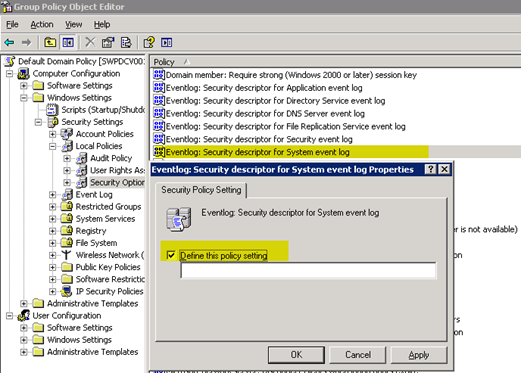Click the Event Log tree icon
Image resolution: width=521 pixels, height=373 pixels.
(x=67, y=195)
